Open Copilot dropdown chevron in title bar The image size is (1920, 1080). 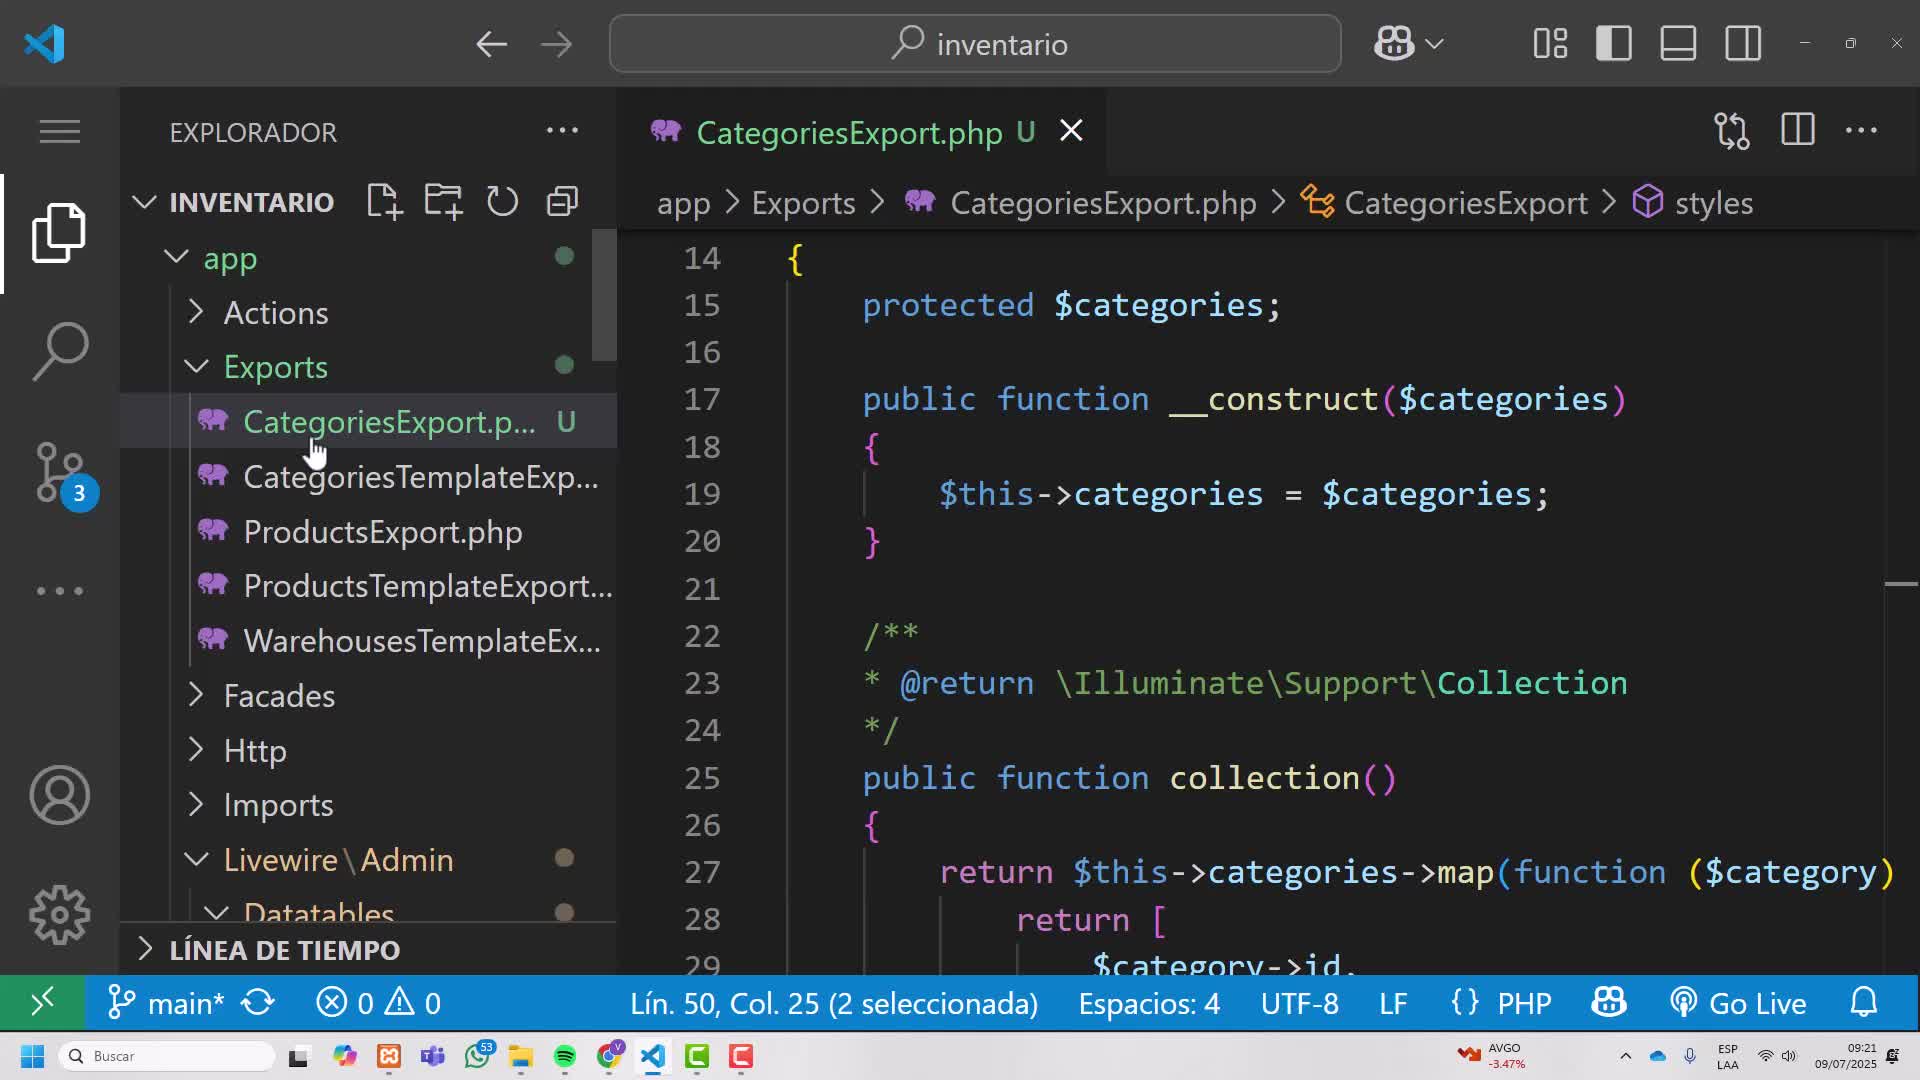(1434, 44)
